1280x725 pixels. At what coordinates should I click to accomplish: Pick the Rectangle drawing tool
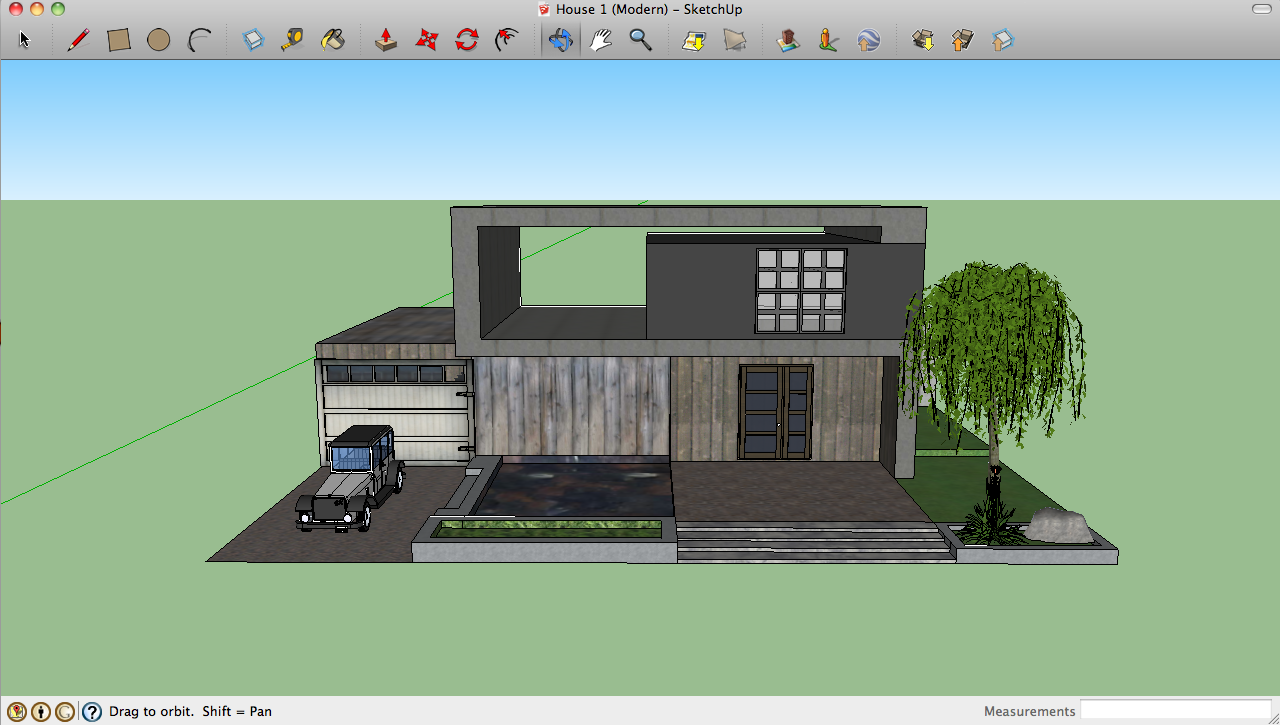pyautogui.click(x=119, y=40)
